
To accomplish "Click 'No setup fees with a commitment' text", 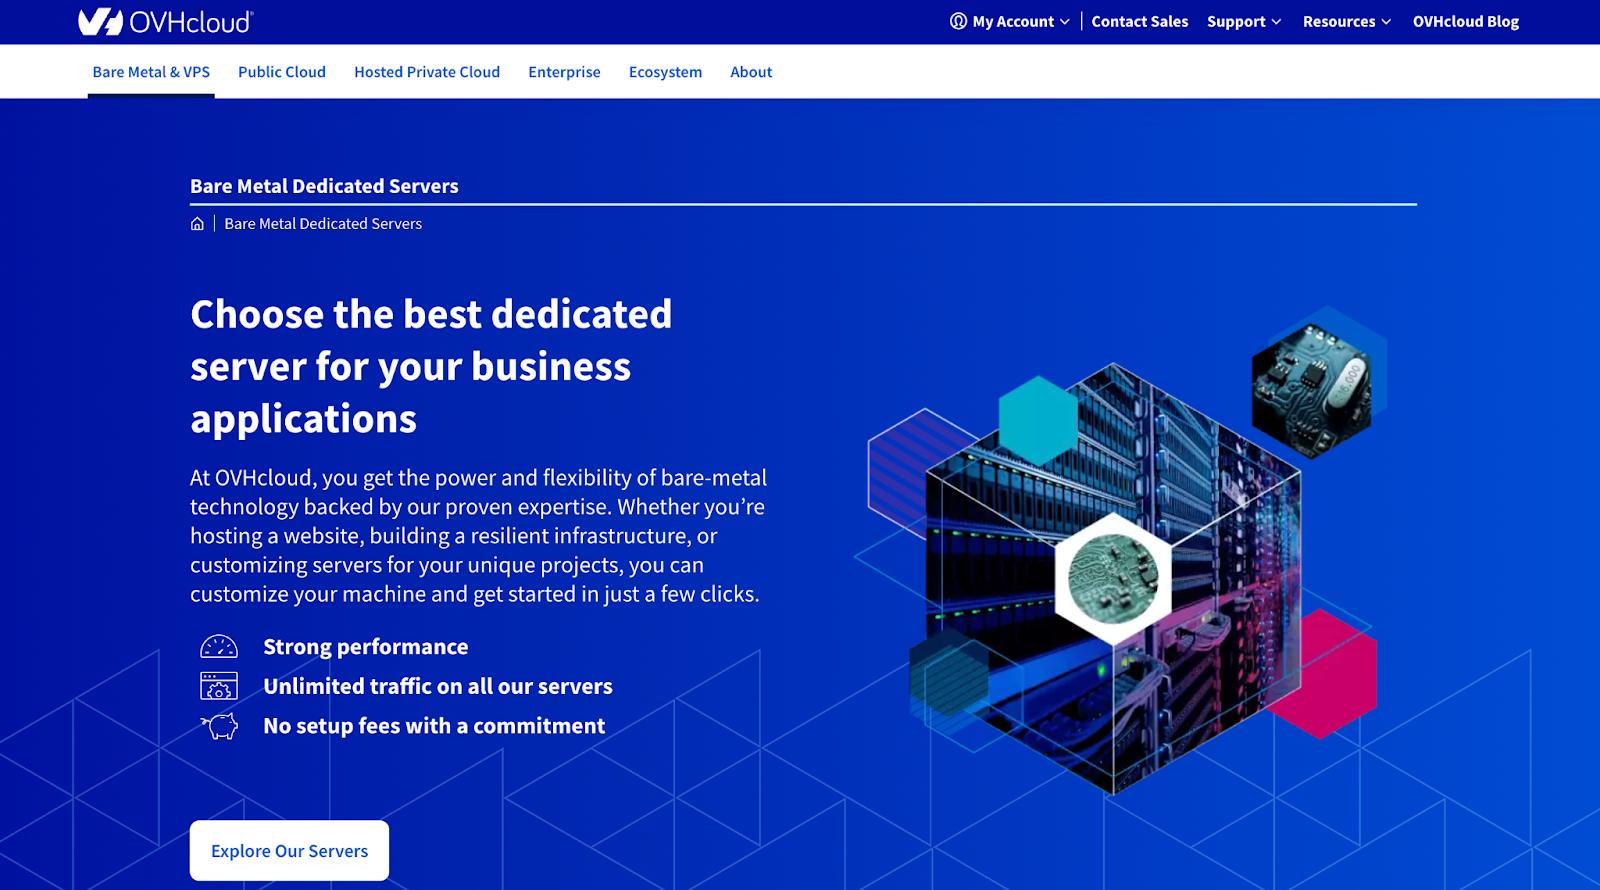I will click(x=434, y=726).
